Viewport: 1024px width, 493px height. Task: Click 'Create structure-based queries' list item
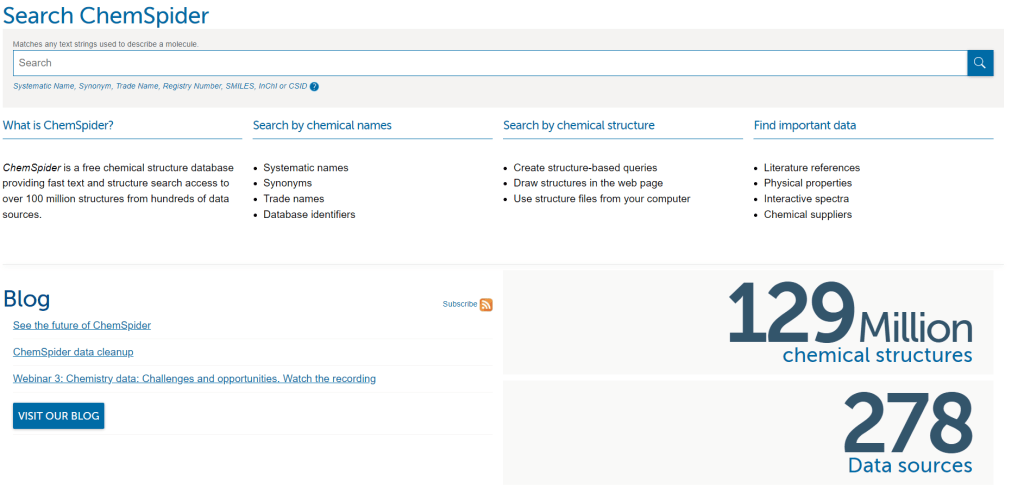pos(585,167)
